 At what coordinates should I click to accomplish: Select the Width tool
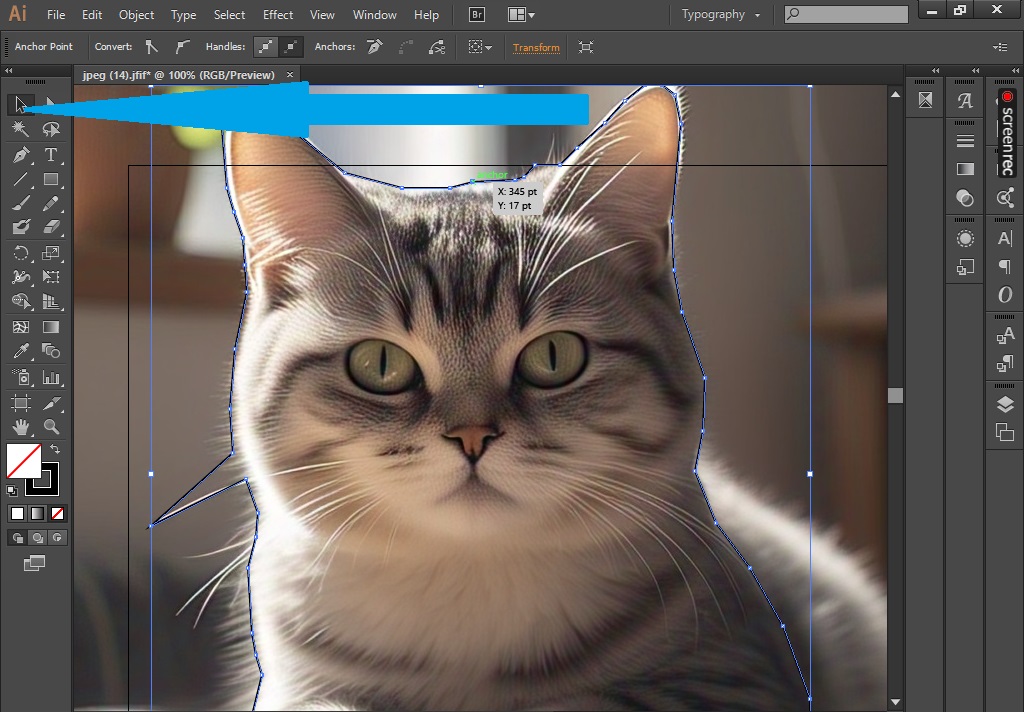pyautogui.click(x=20, y=277)
